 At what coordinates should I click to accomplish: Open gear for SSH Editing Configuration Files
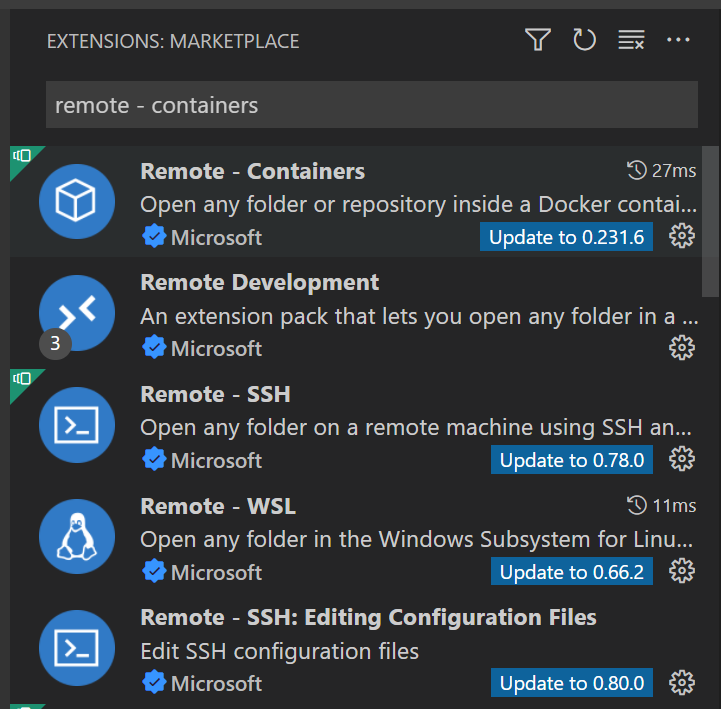(681, 684)
